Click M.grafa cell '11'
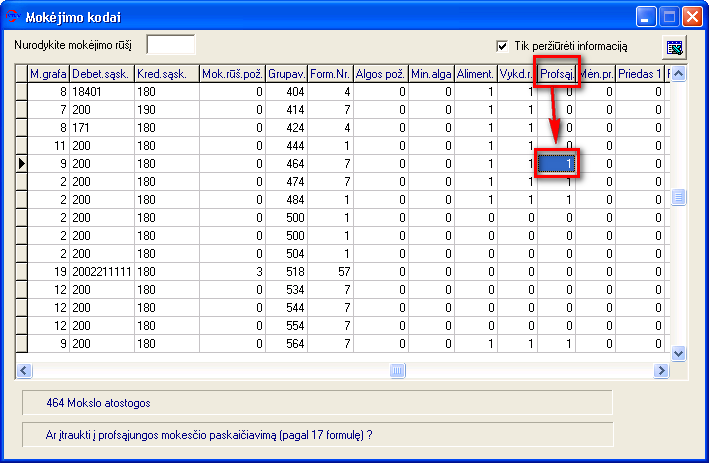 48,146
